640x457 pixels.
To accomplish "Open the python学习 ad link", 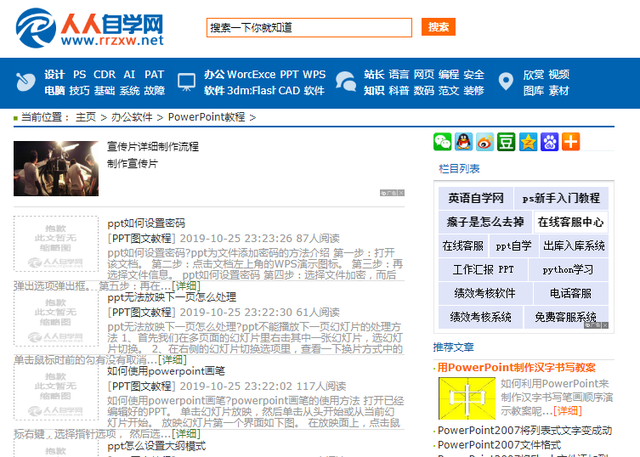I will tap(568, 270).
